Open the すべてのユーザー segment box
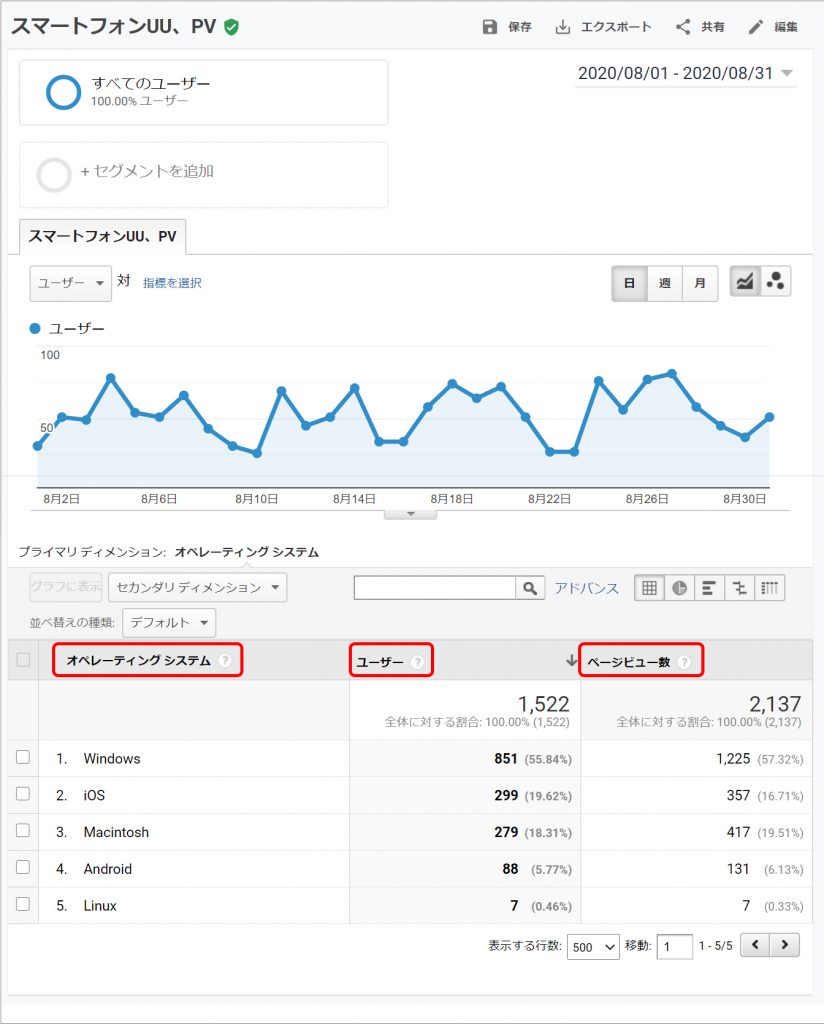The height and width of the screenshot is (1024, 824). tap(204, 92)
